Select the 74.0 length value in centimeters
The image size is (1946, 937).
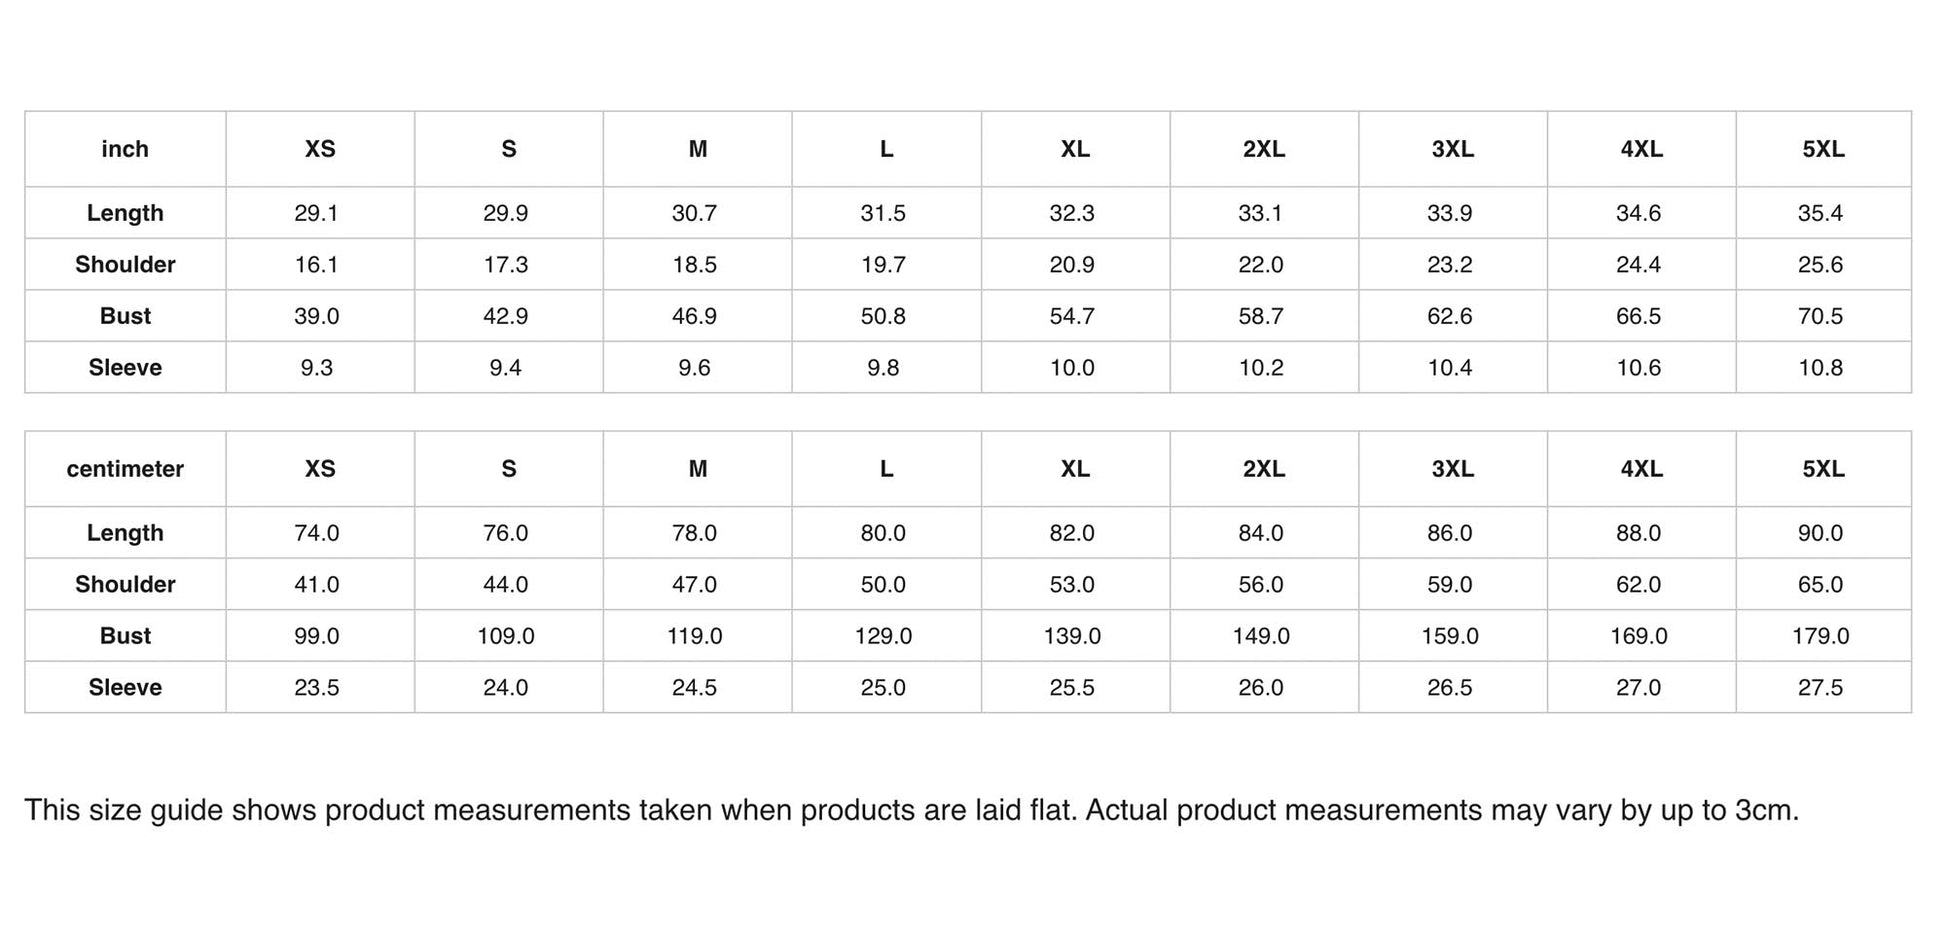point(316,533)
